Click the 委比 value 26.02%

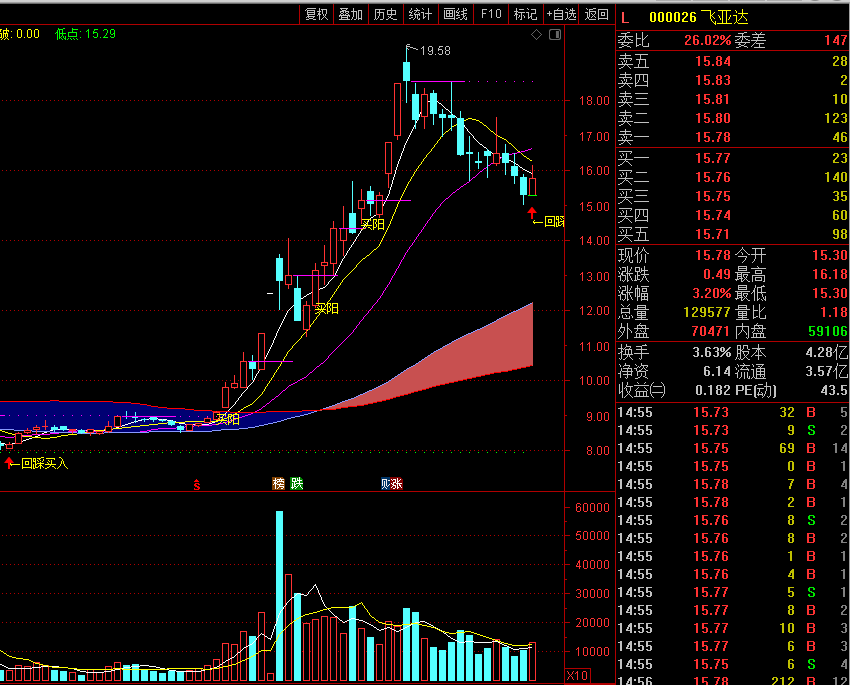coord(707,40)
